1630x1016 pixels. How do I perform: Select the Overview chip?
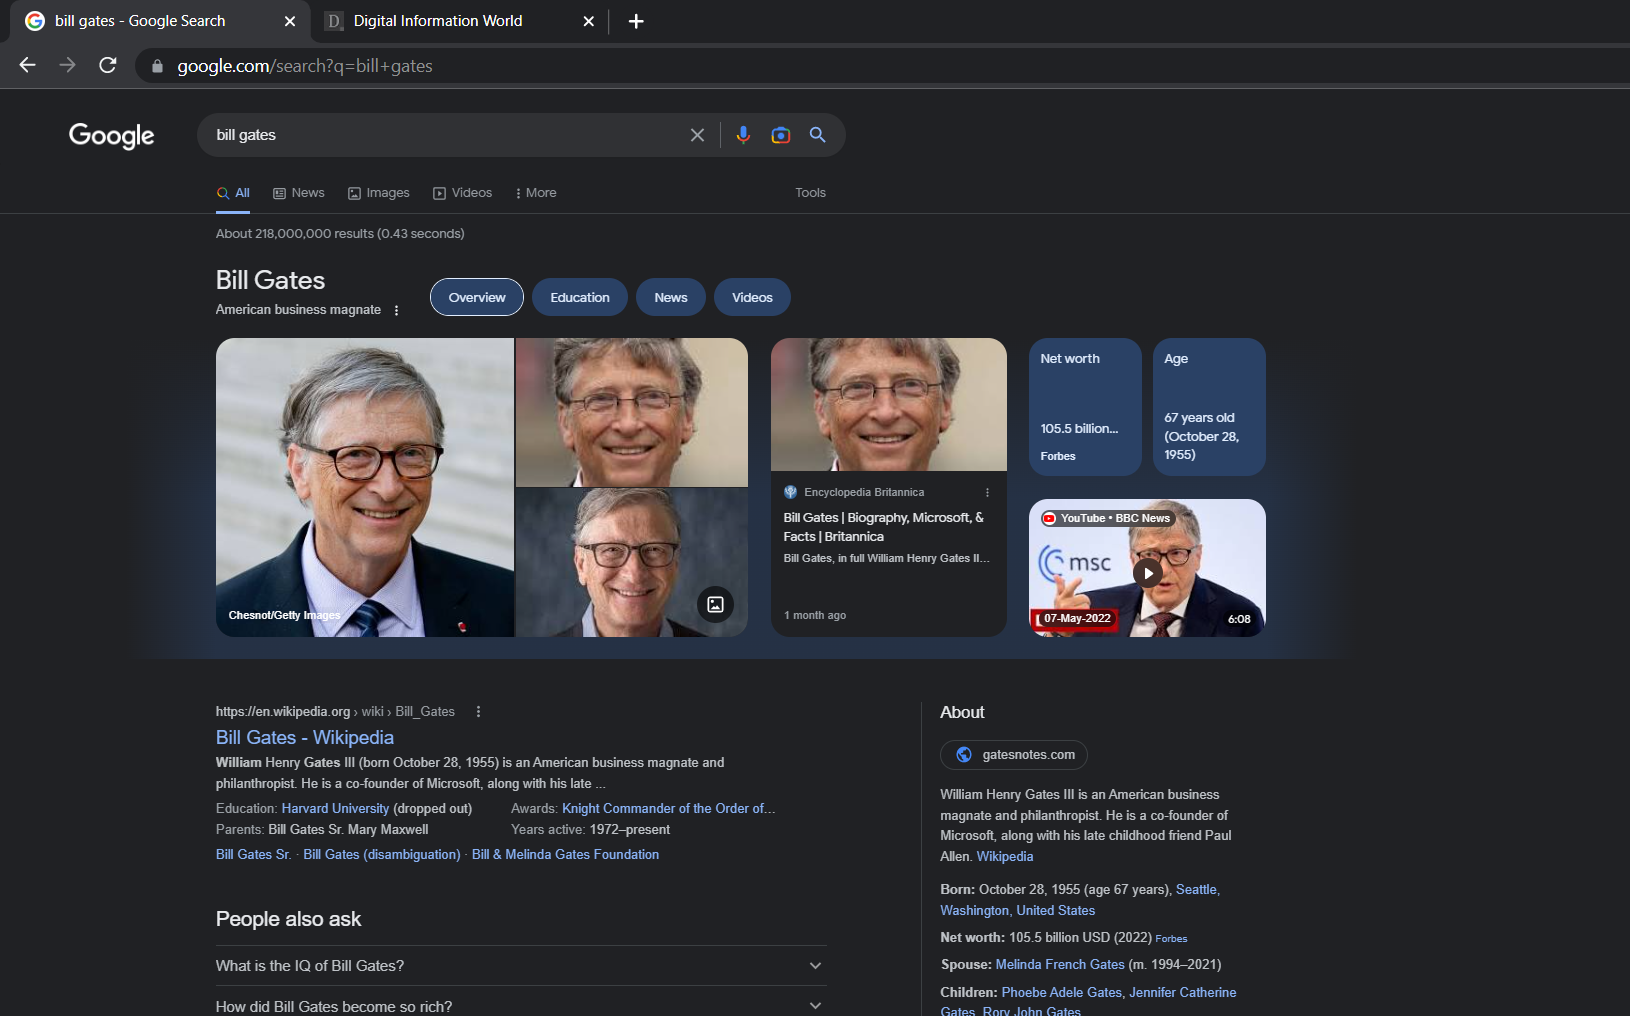477,297
